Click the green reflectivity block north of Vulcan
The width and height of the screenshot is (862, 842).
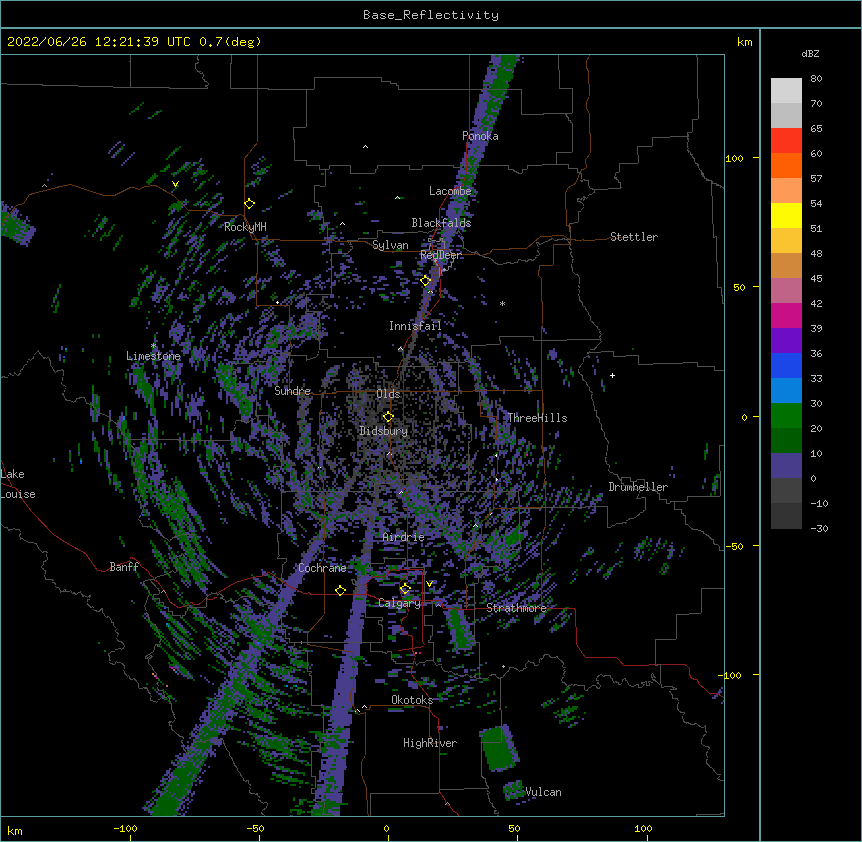point(499,748)
